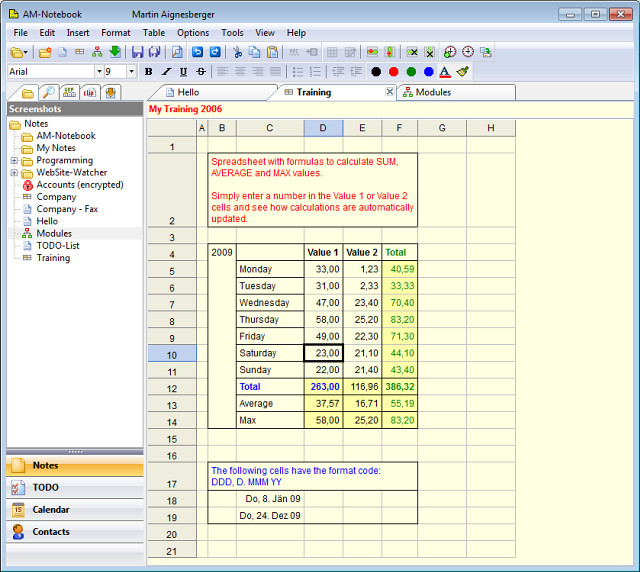This screenshot has width=640, height=572.
Task: Open the Arial font name dropdown
Action: click(x=99, y=72)
